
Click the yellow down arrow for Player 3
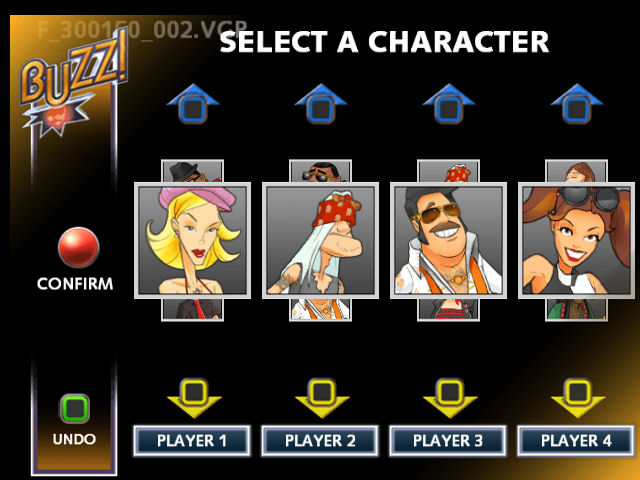(450, 398)
